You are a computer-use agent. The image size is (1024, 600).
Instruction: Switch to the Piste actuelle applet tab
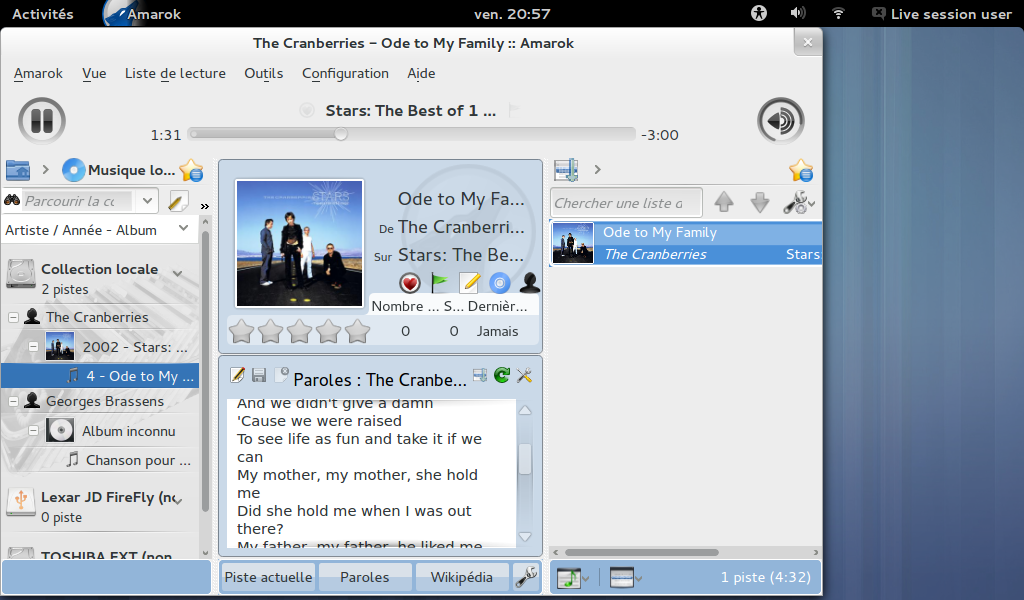pyautogui.click(x=268, y=577)
